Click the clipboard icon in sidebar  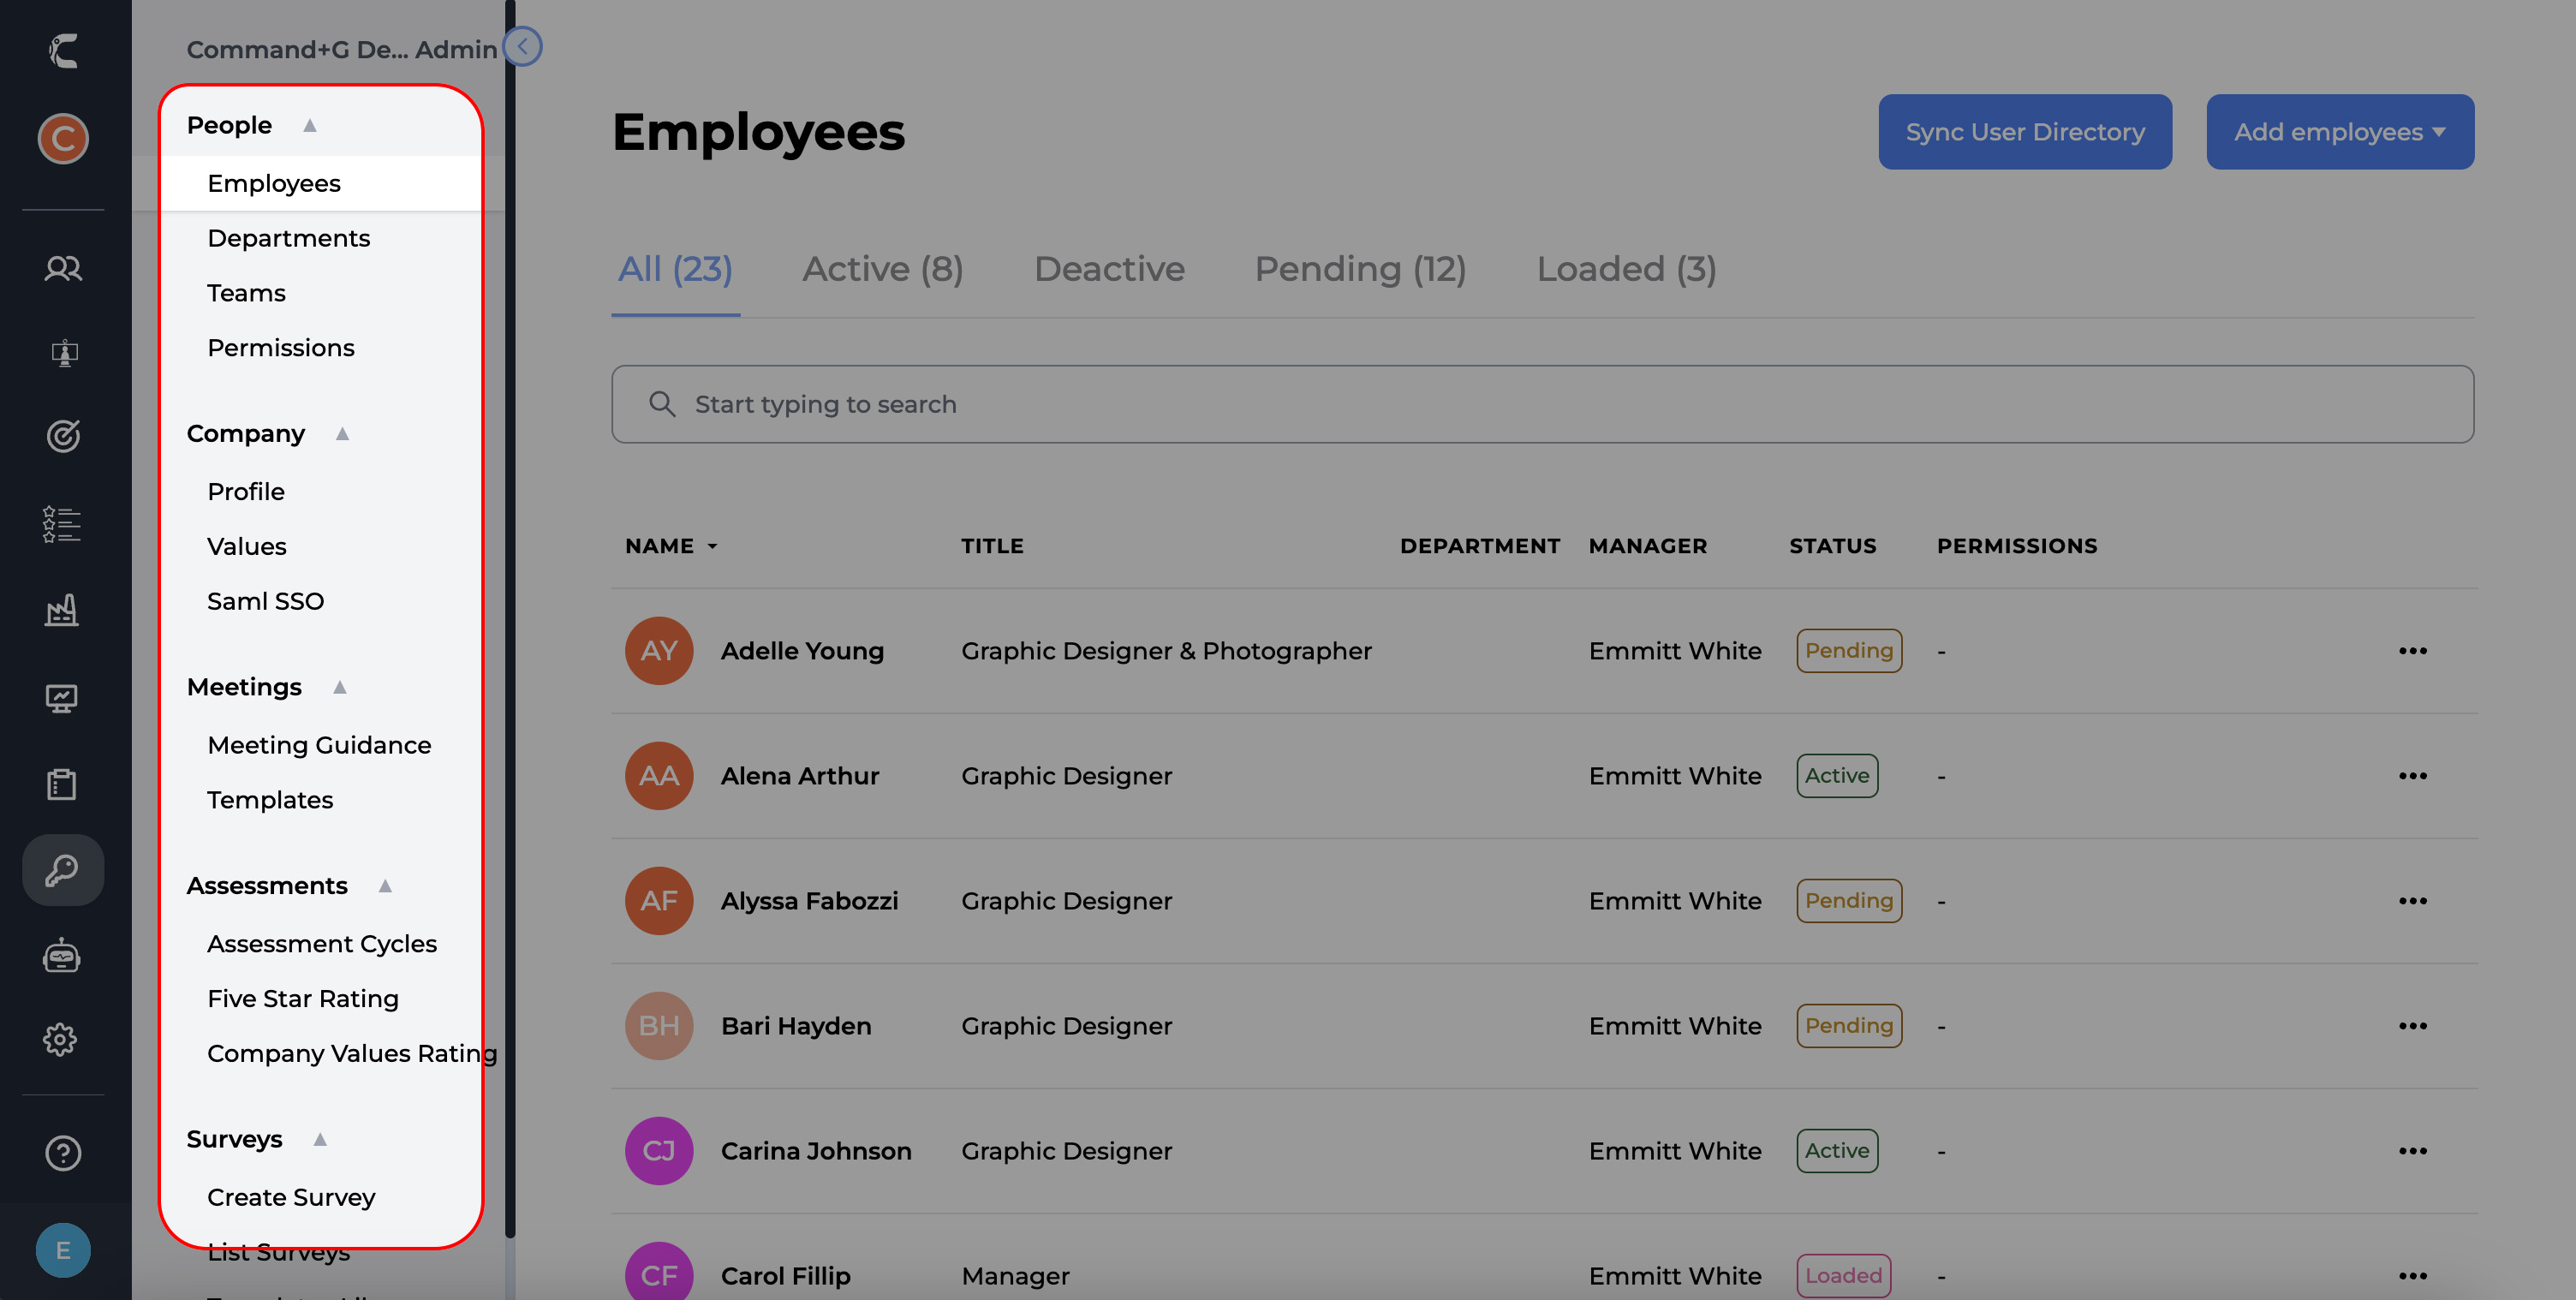[x=62, y=784]
